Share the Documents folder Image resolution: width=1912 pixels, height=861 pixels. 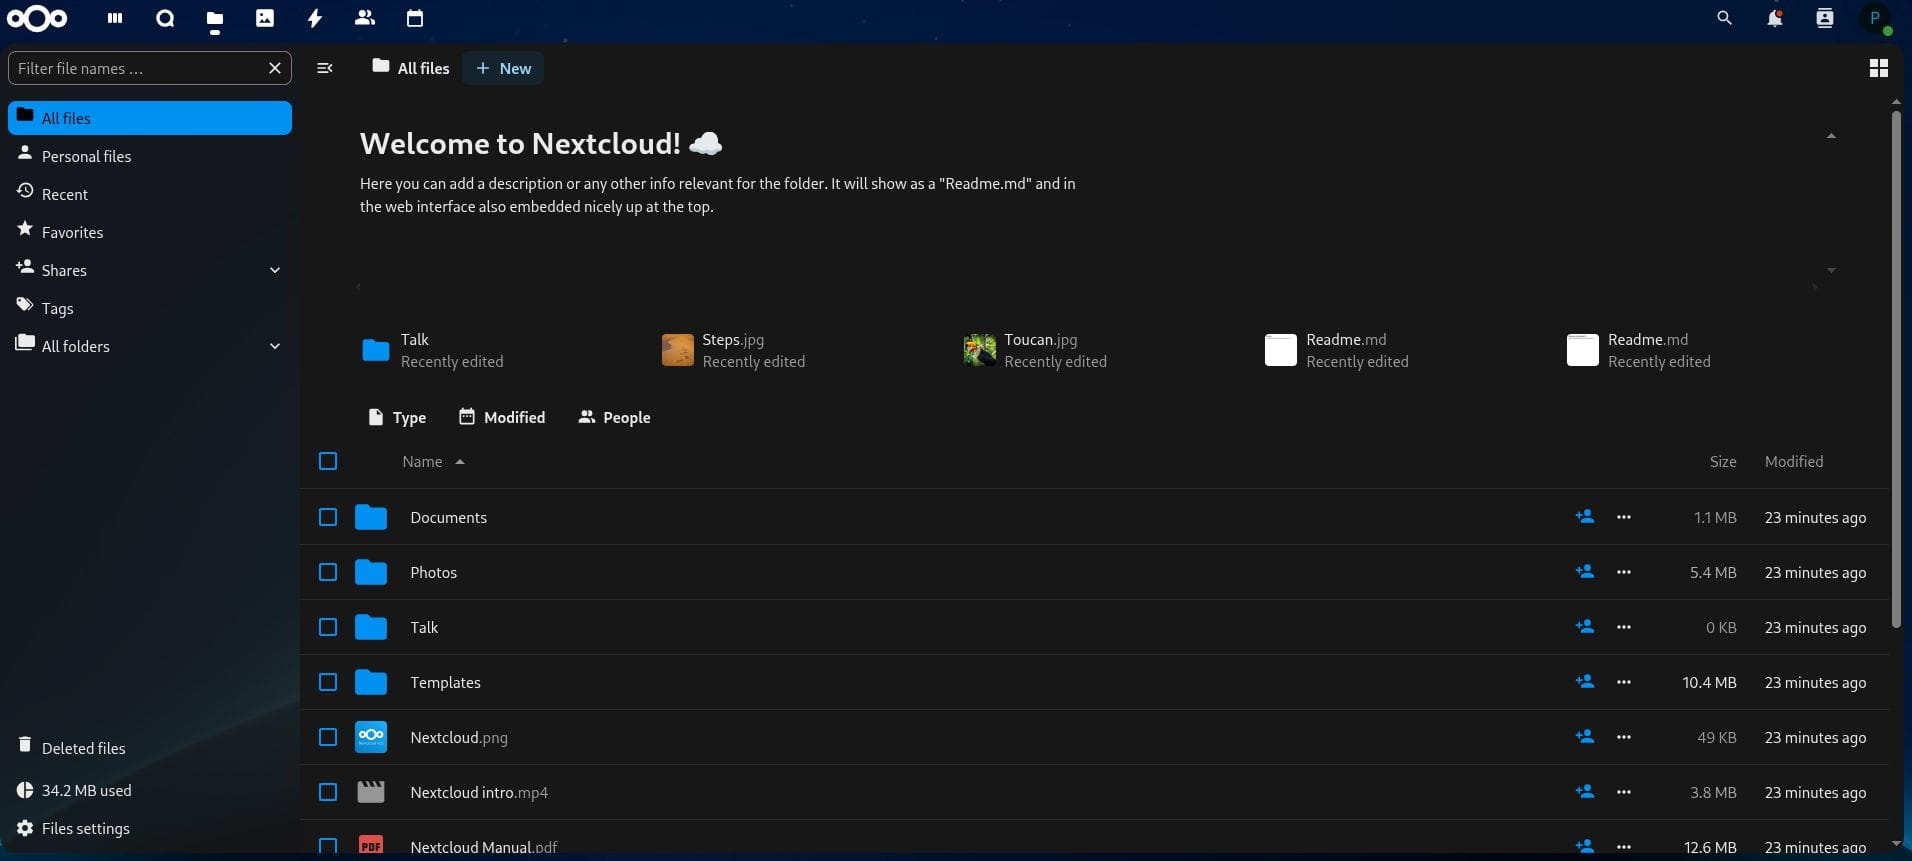click(1585, 517)
